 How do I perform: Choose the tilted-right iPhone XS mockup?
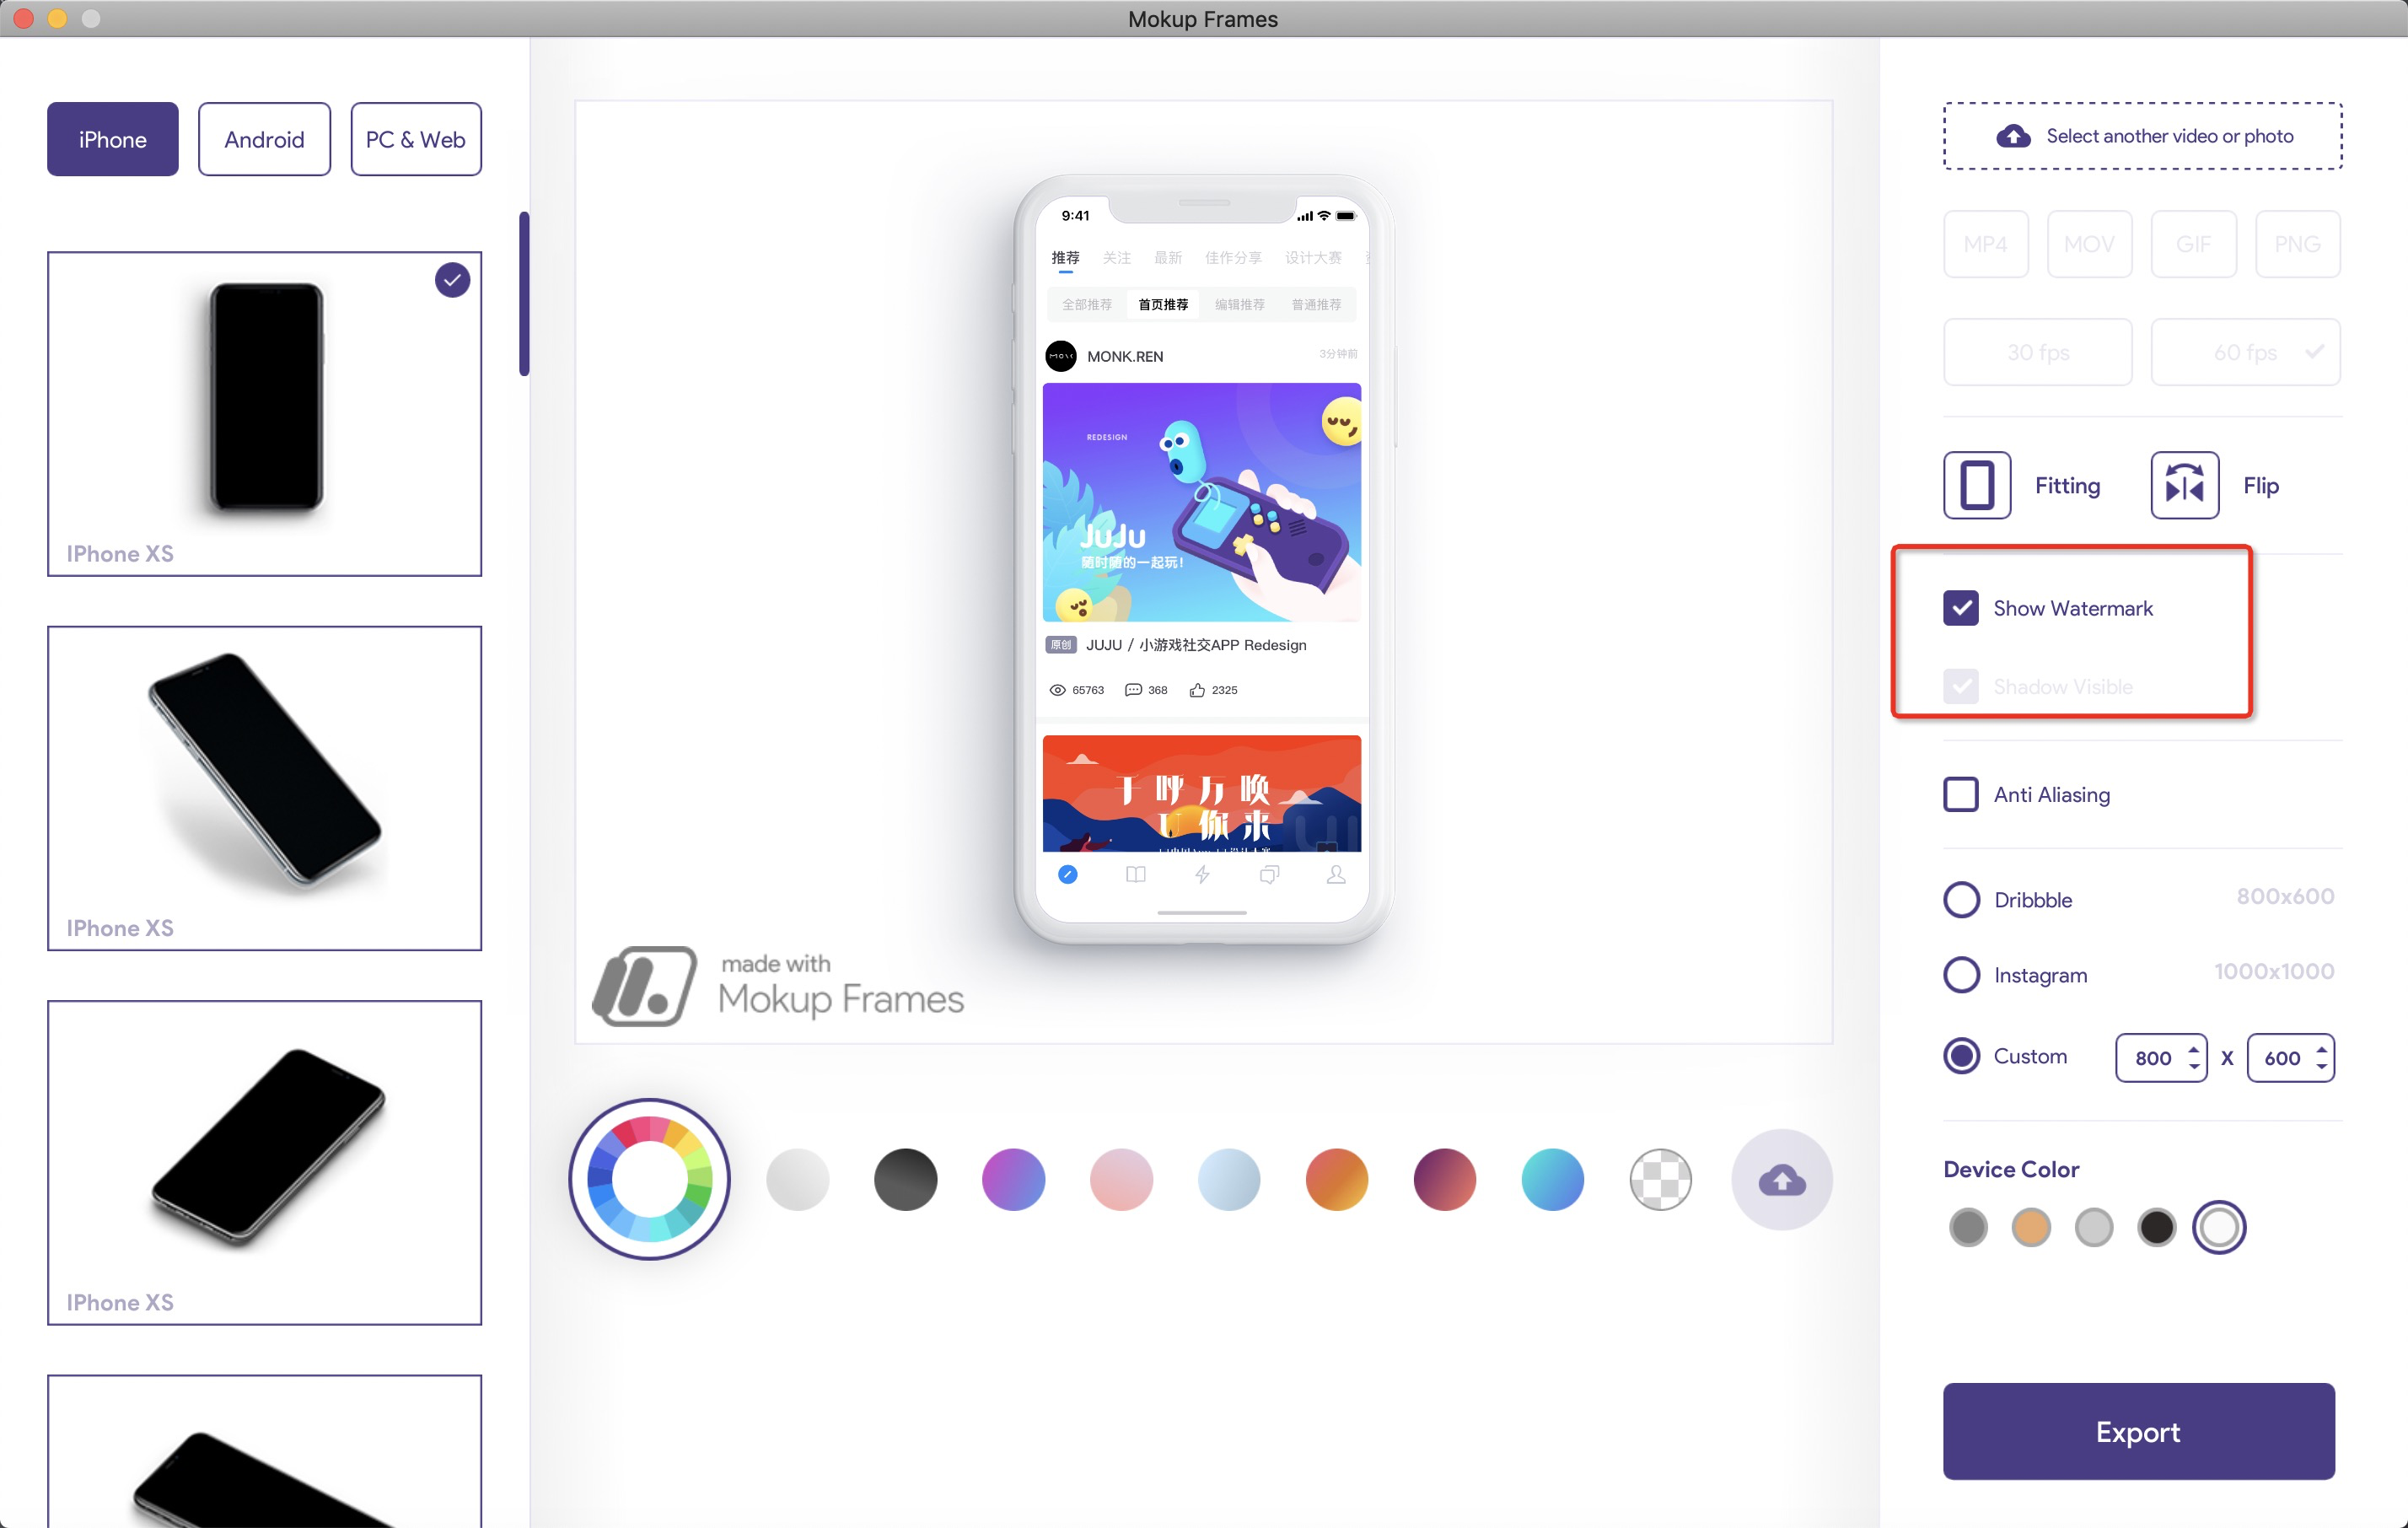[x=264, y=788]
